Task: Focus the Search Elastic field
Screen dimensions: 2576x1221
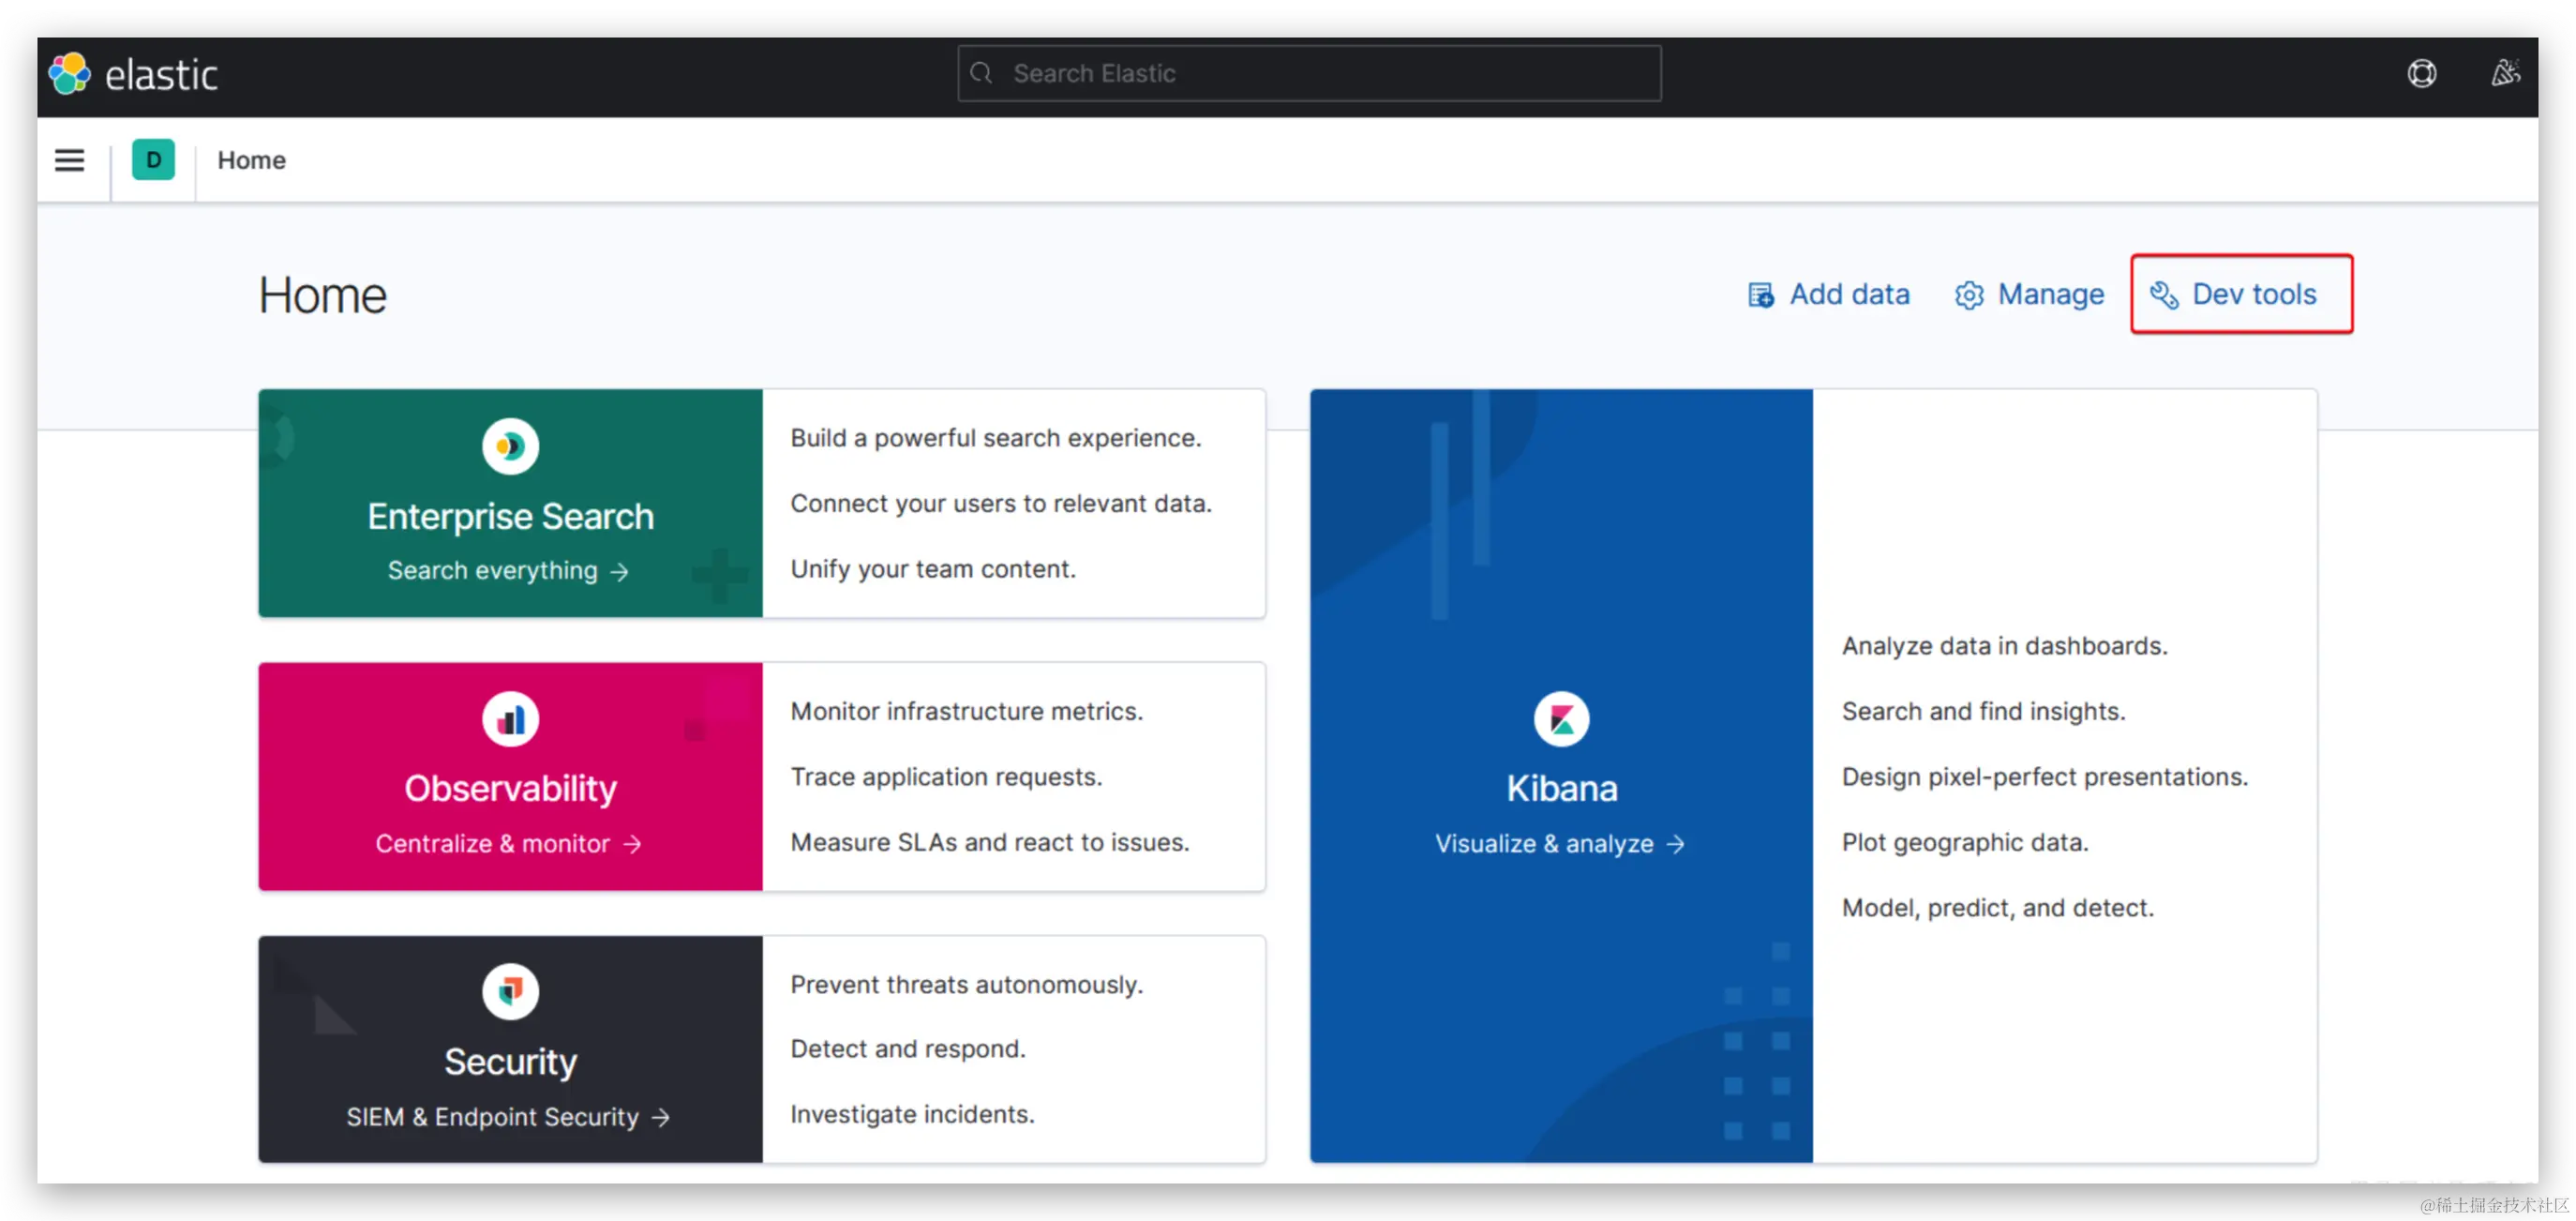Action: pyautogui.click(x=1310, y=74)
